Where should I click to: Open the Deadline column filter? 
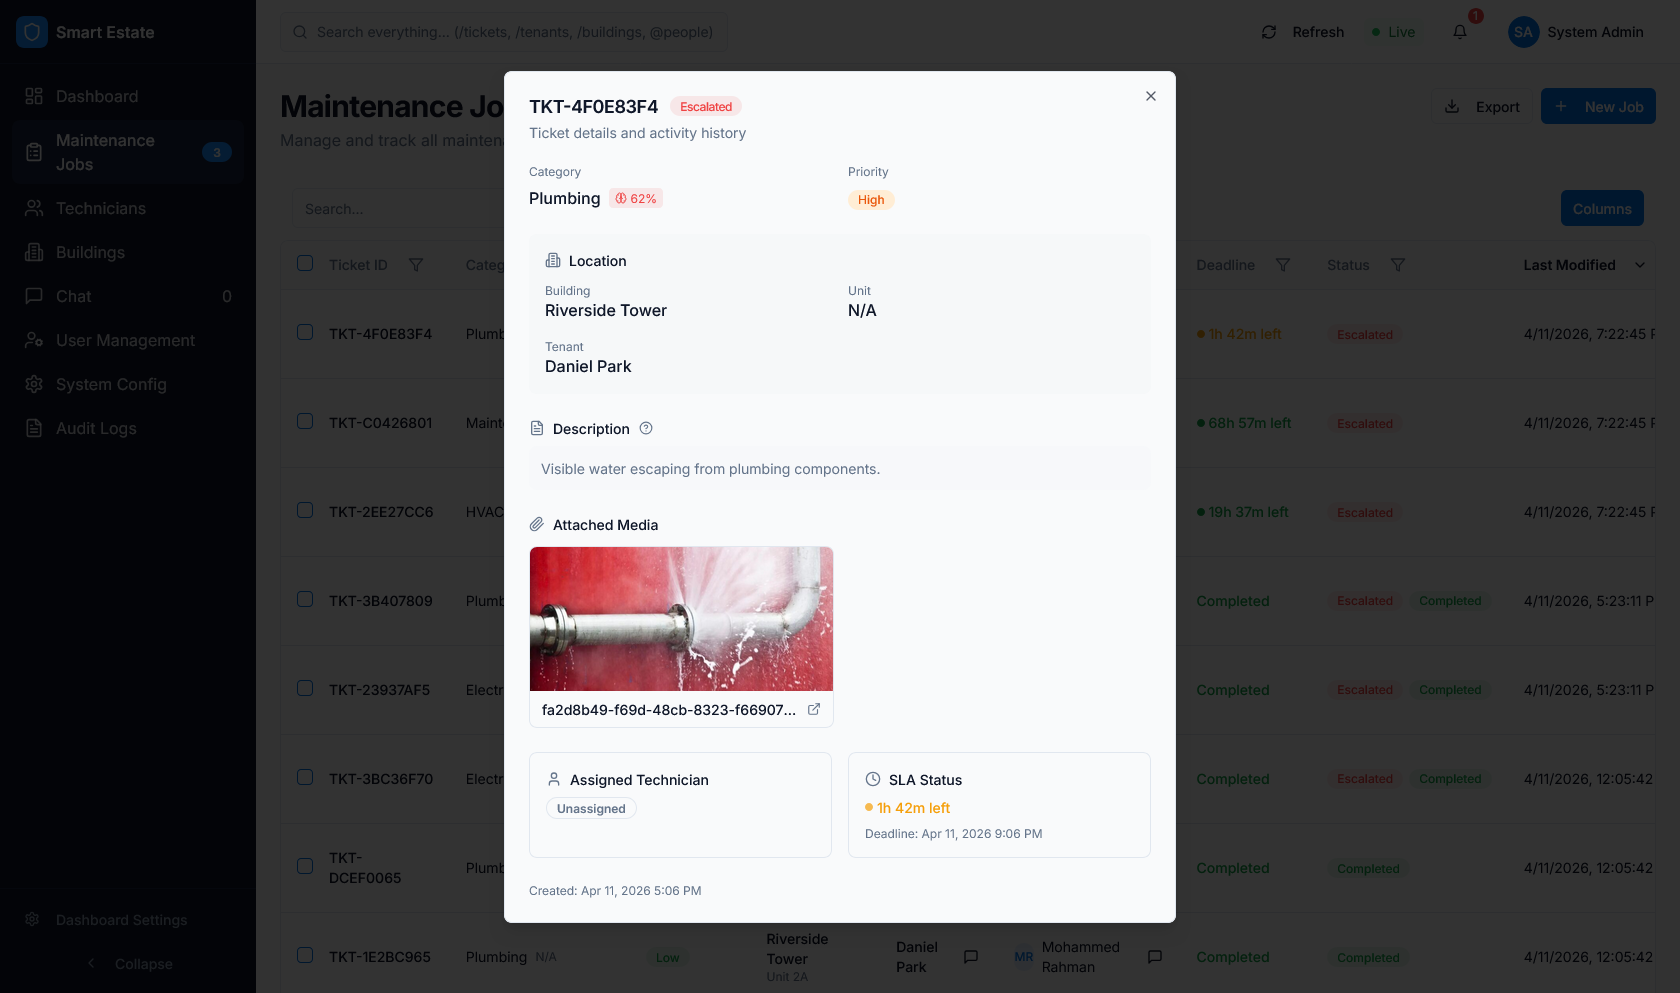tap(1283, 265)
